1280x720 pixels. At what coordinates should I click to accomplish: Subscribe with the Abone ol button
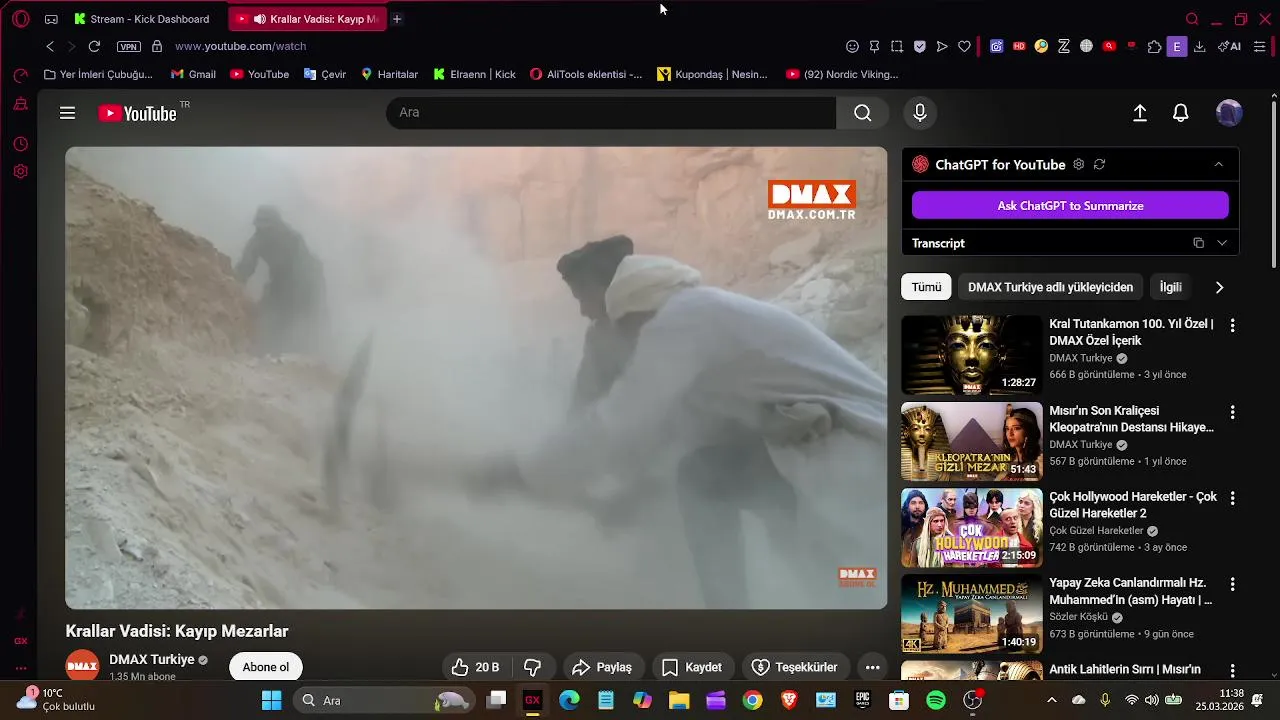click(266, 667)
